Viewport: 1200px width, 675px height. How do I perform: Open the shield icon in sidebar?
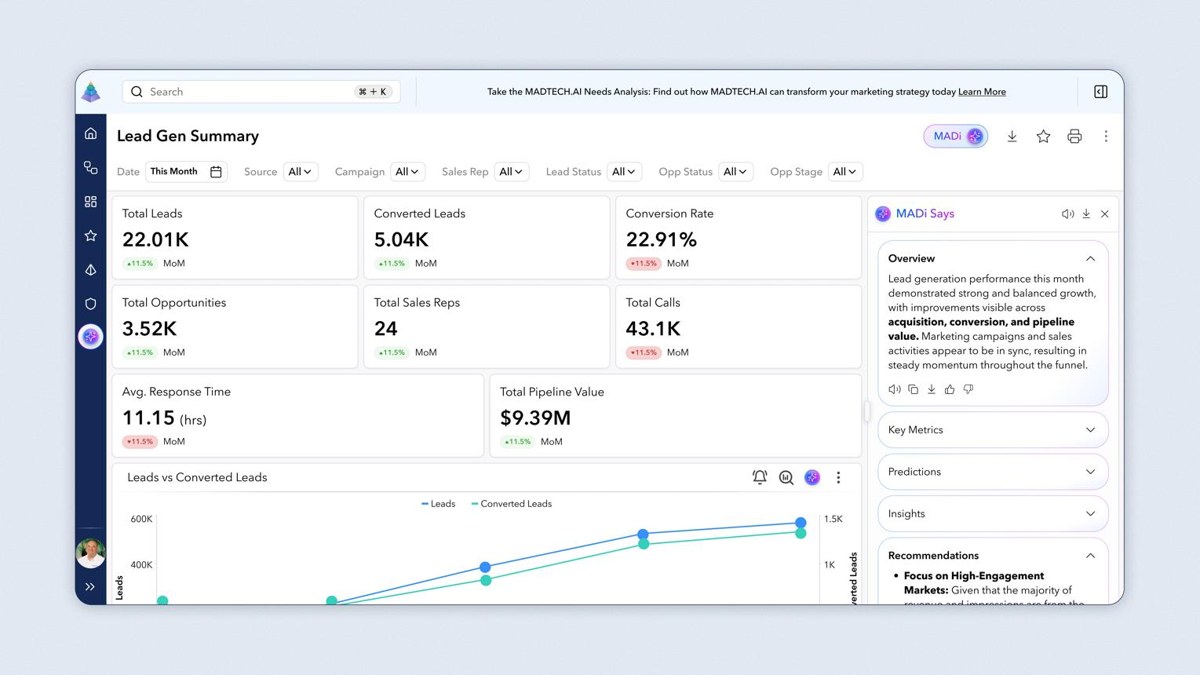91,304
